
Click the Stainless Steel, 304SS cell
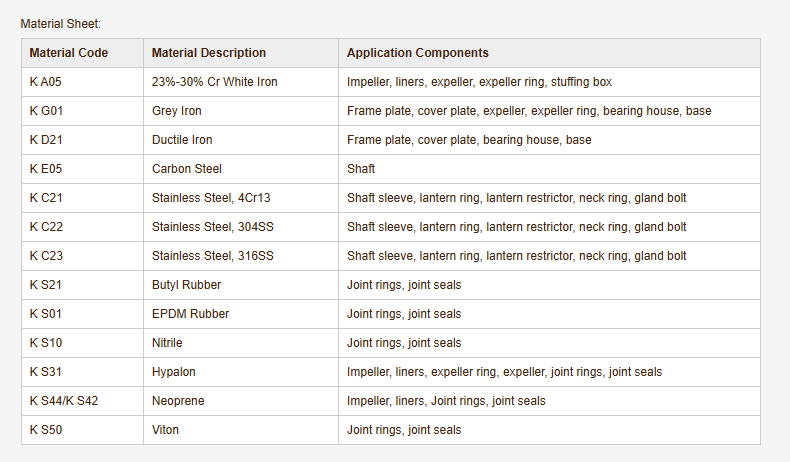(x=213, y=227)
